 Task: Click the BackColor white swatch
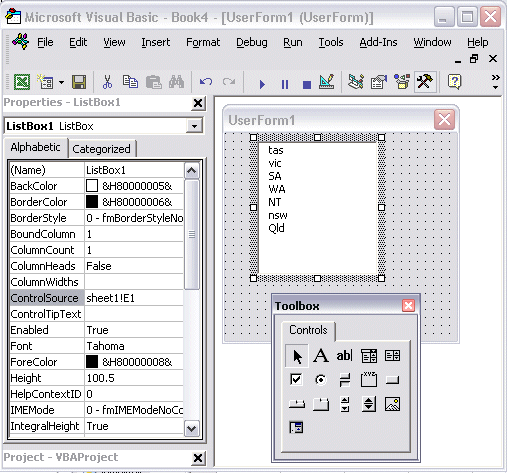tap(92, 186)
